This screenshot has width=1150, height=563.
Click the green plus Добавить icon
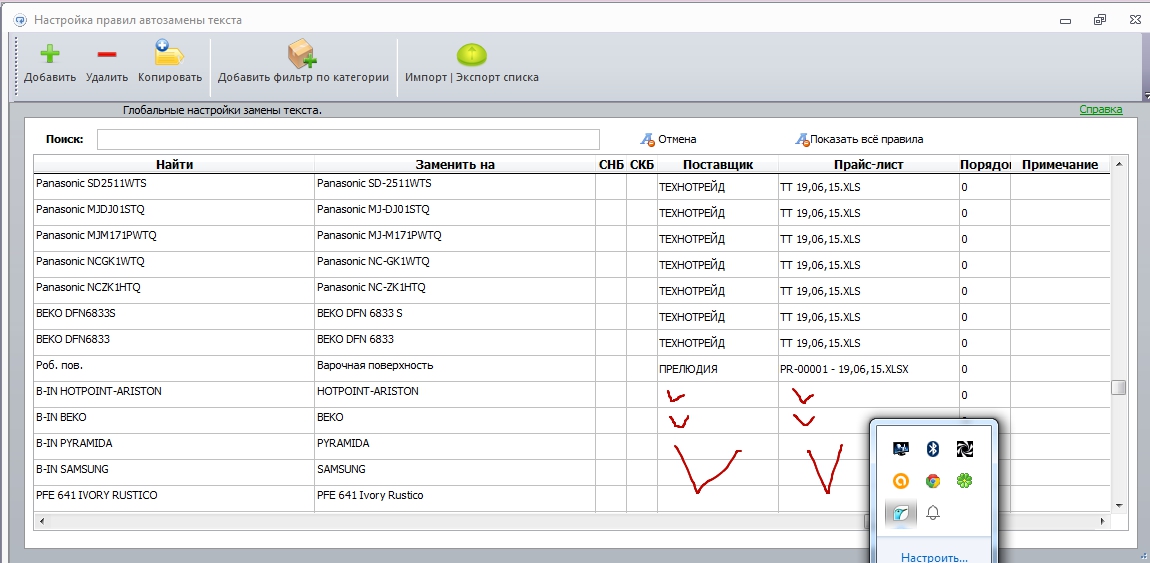coord(49,55)
